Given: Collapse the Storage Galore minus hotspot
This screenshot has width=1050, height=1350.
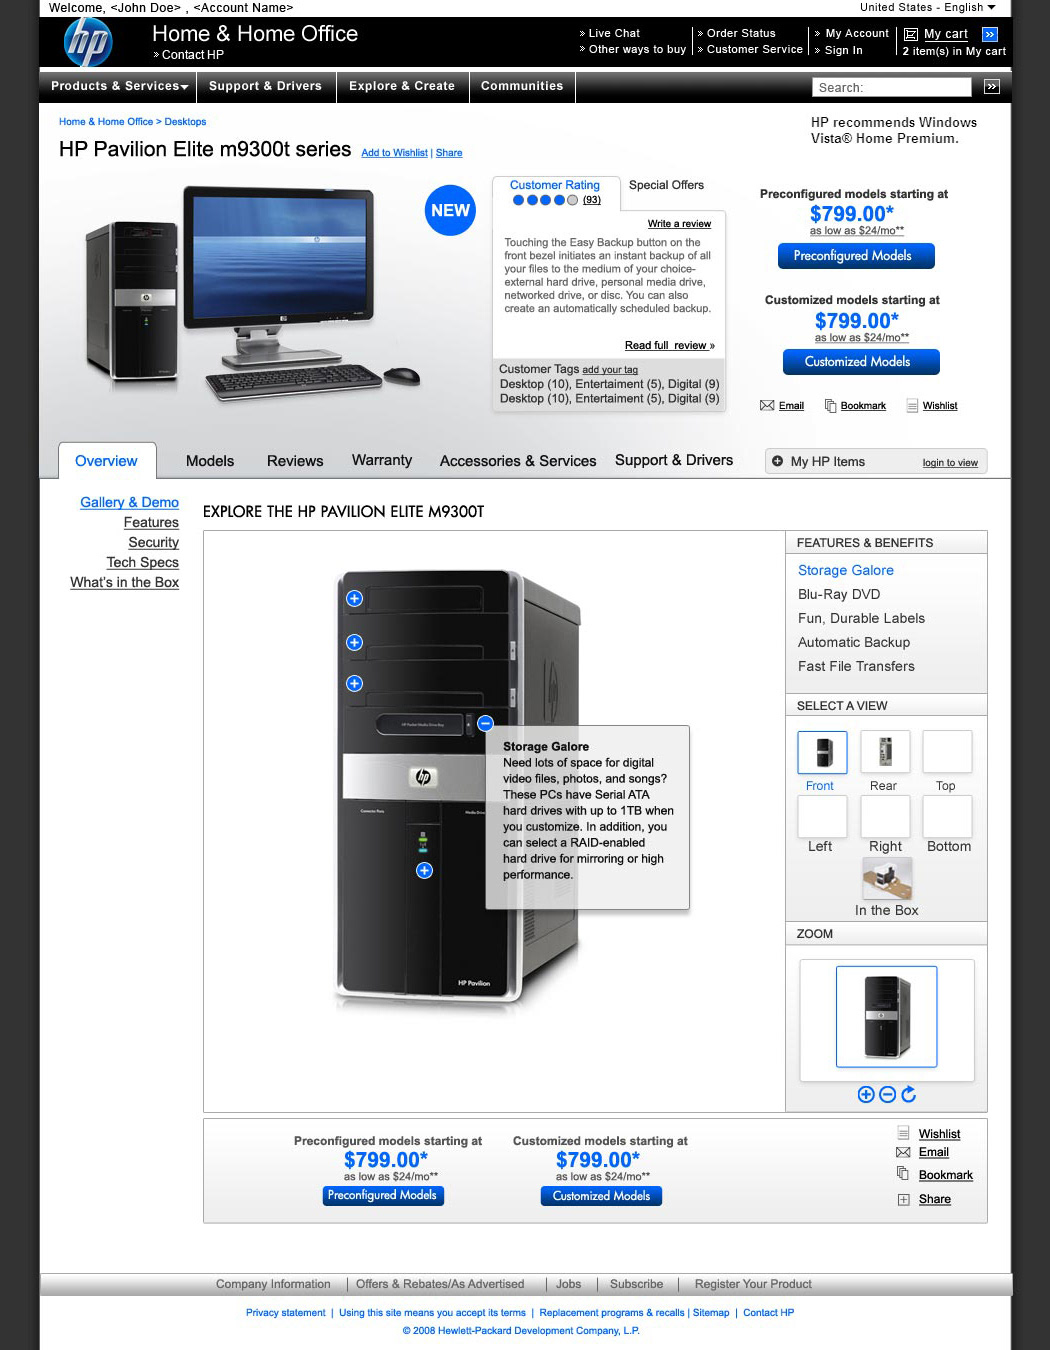Looking at the screenshot, I should coord(485,723).
